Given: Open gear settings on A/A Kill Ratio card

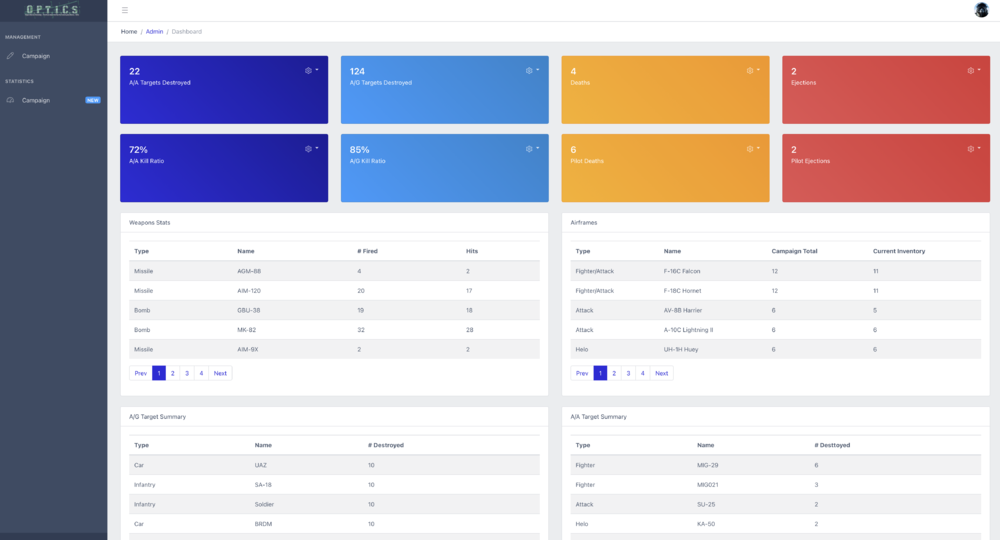Looking at the screenshot, I should click(x=311, y=149).
